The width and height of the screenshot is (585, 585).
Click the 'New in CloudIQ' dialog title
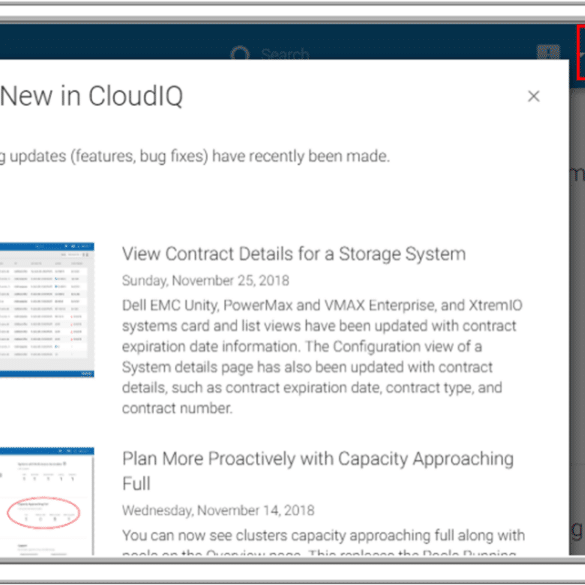coord(91,96)
